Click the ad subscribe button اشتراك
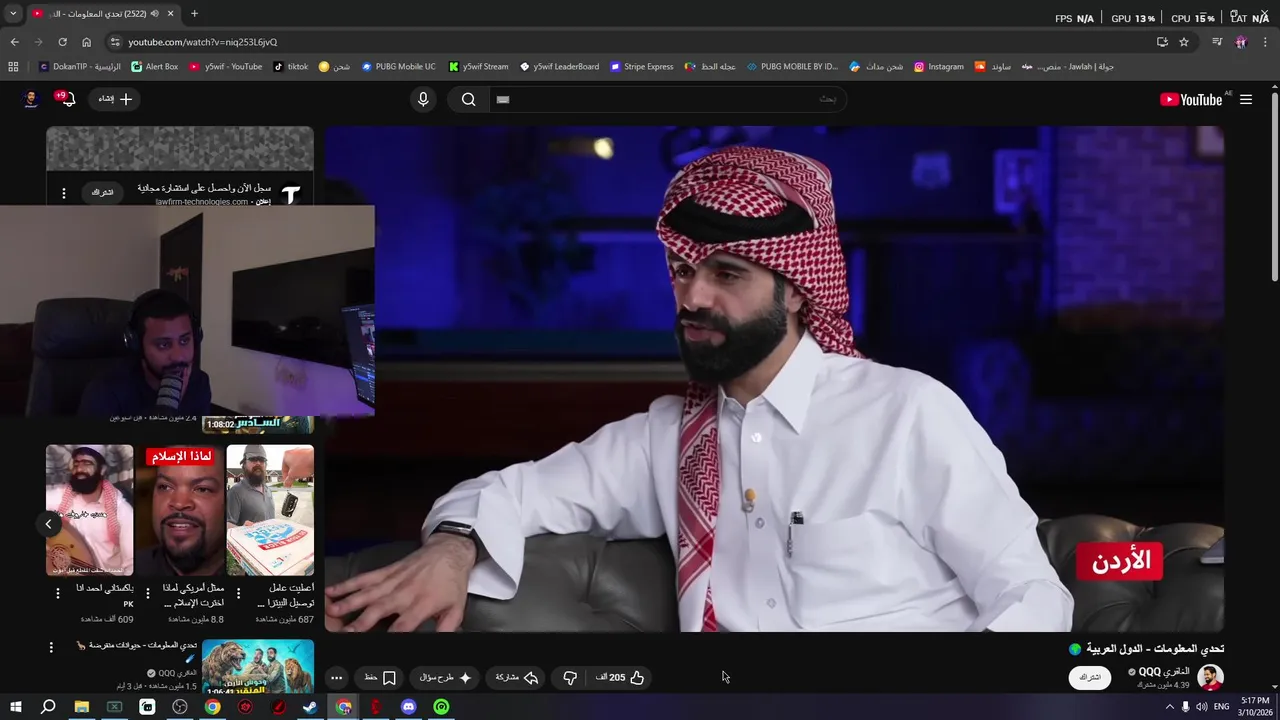Screen dimensions: 1280x720 [103, 192]
